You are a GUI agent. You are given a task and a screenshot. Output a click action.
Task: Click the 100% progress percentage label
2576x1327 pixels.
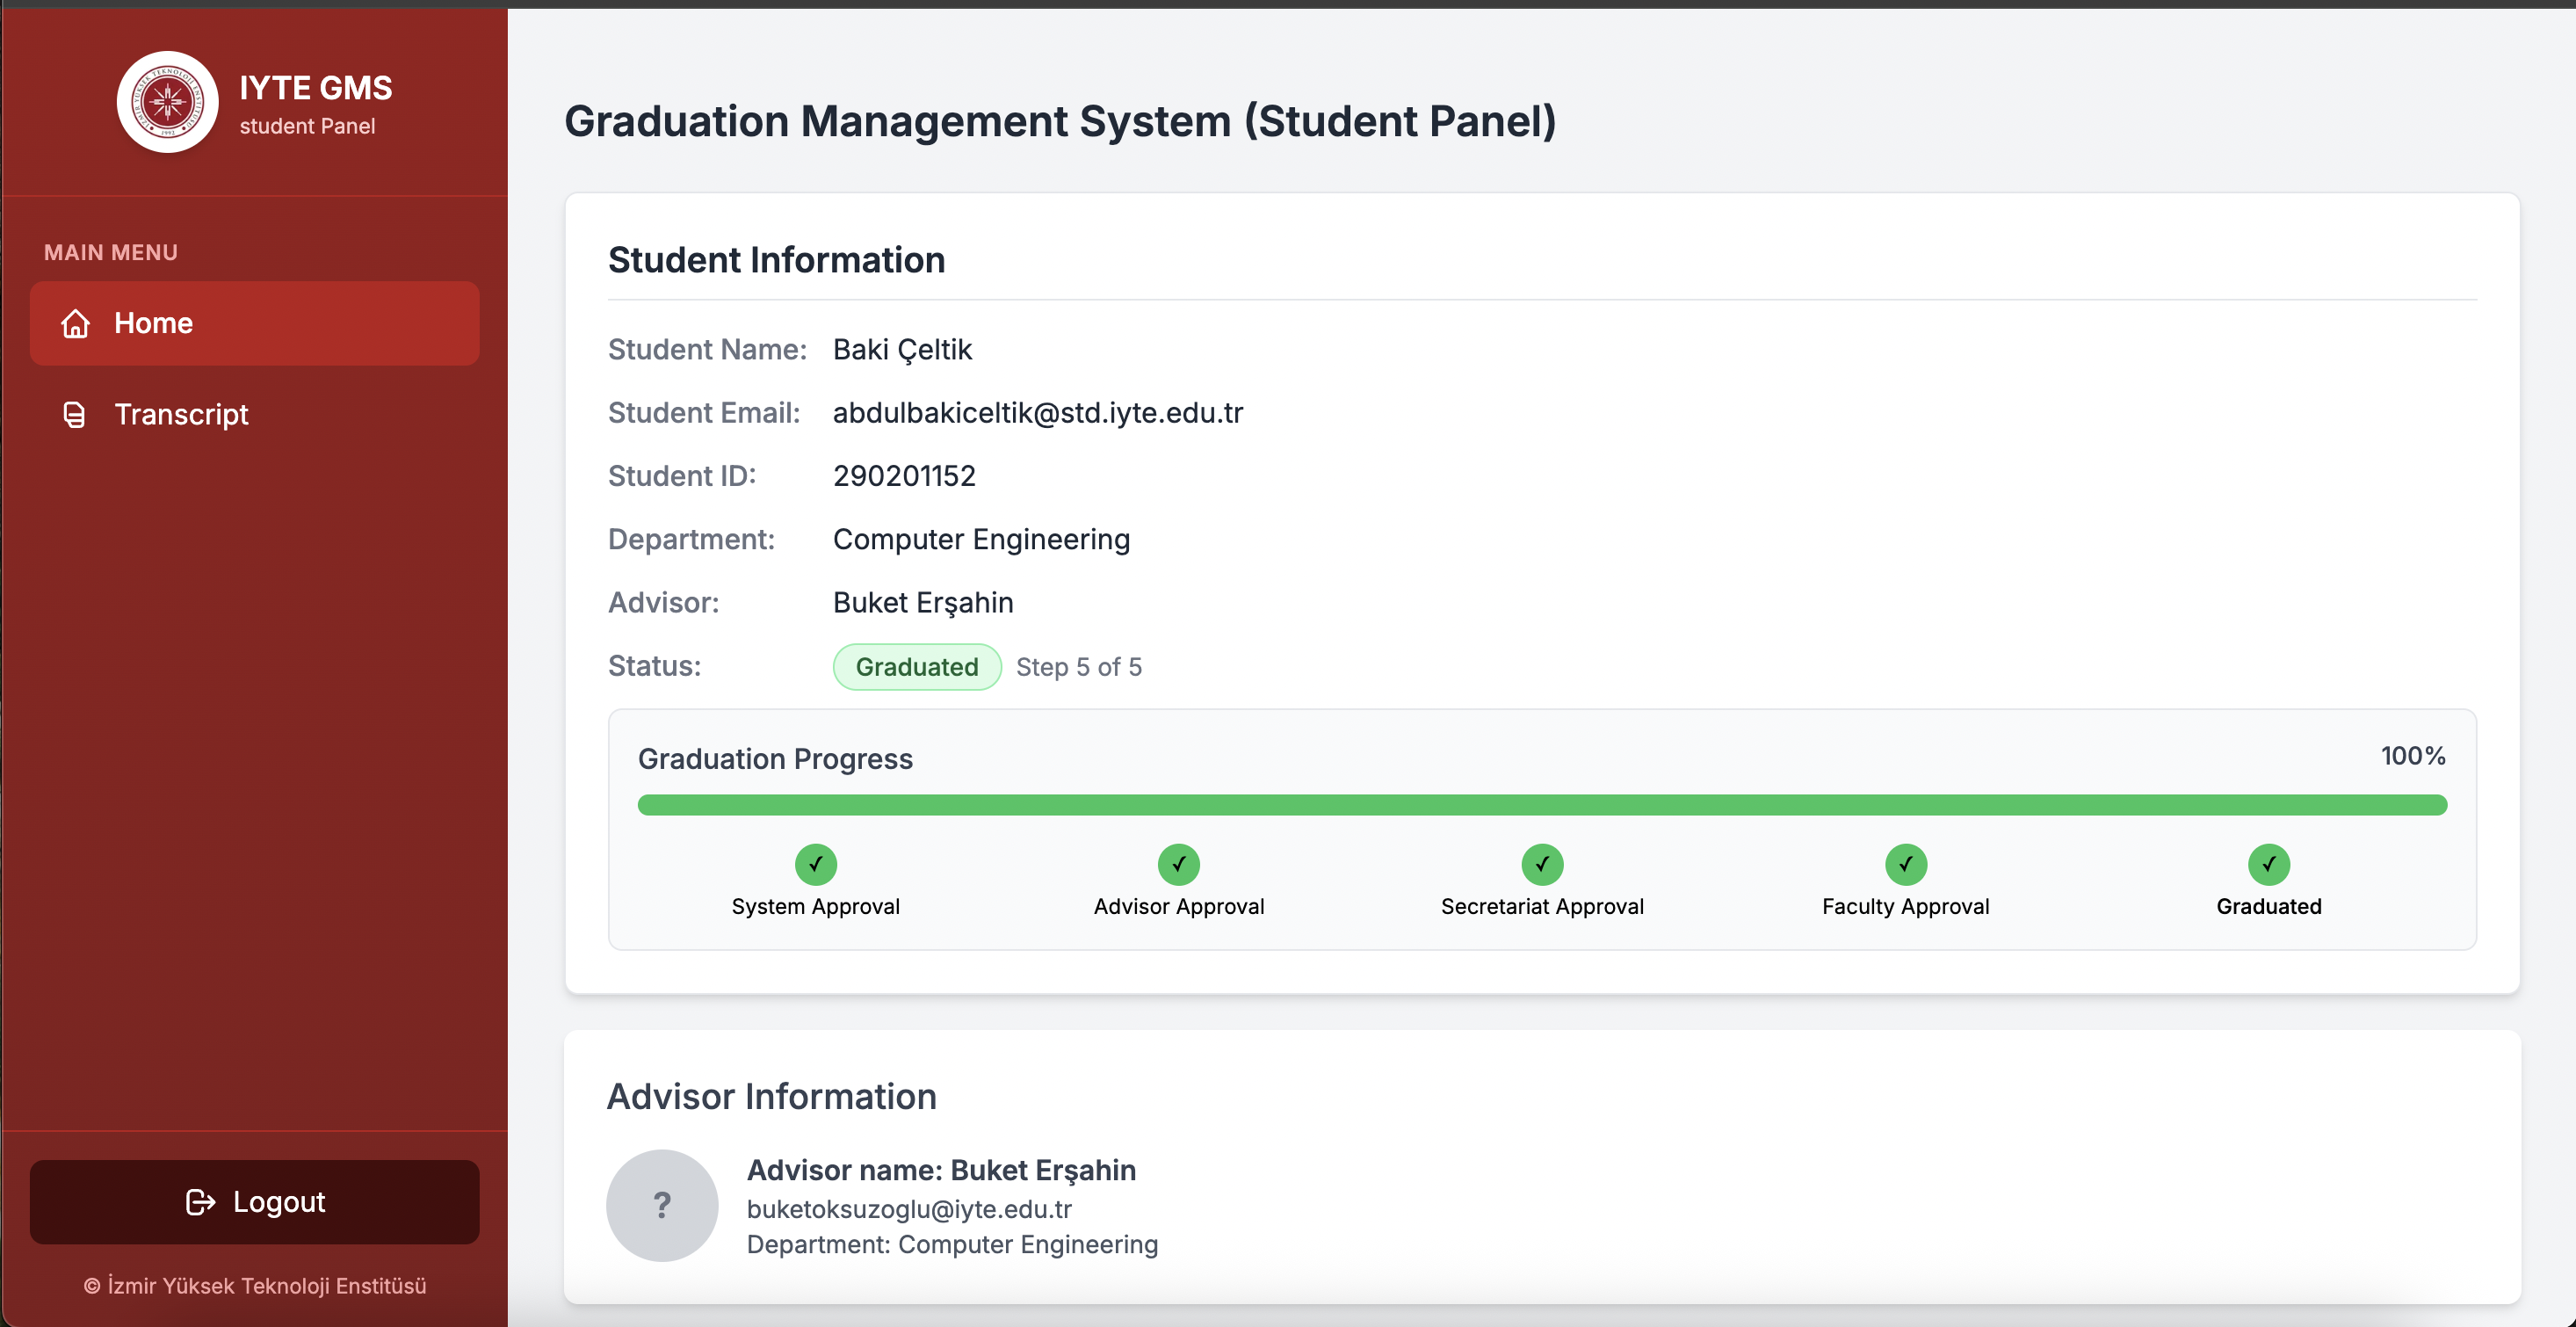[2412, 756]
